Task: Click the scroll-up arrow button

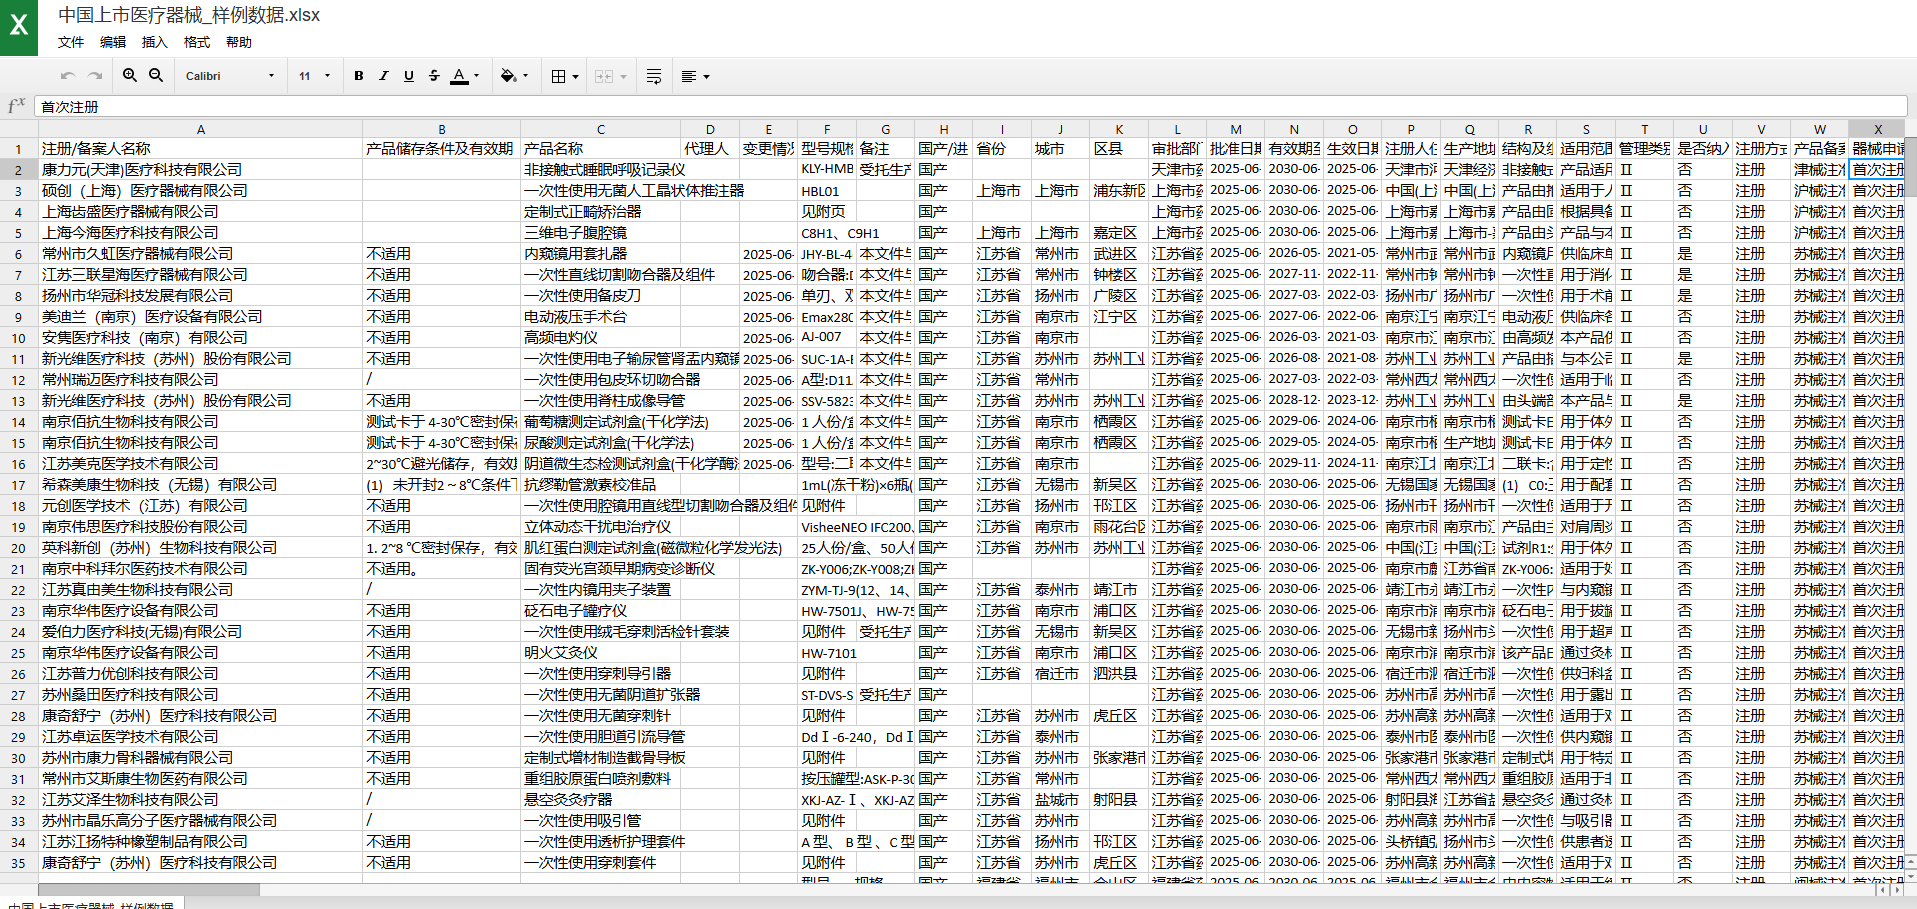Action: 1911,861
